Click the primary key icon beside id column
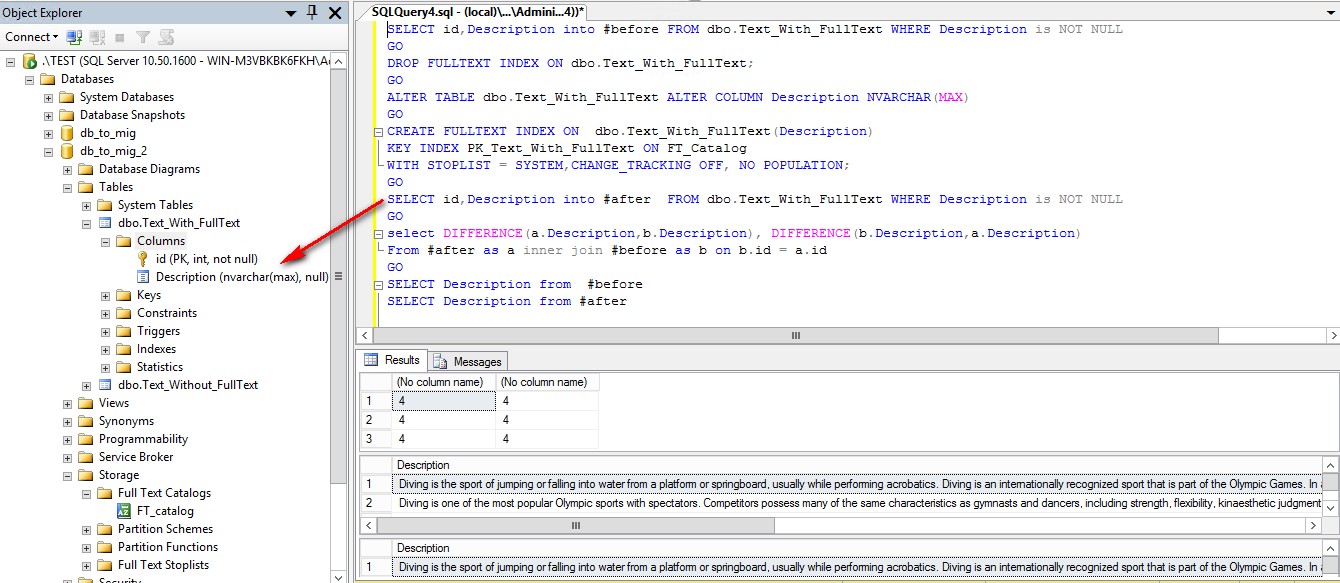This screenshot has height=583, width=1340. pyautogui.click(x=143, y=259)
